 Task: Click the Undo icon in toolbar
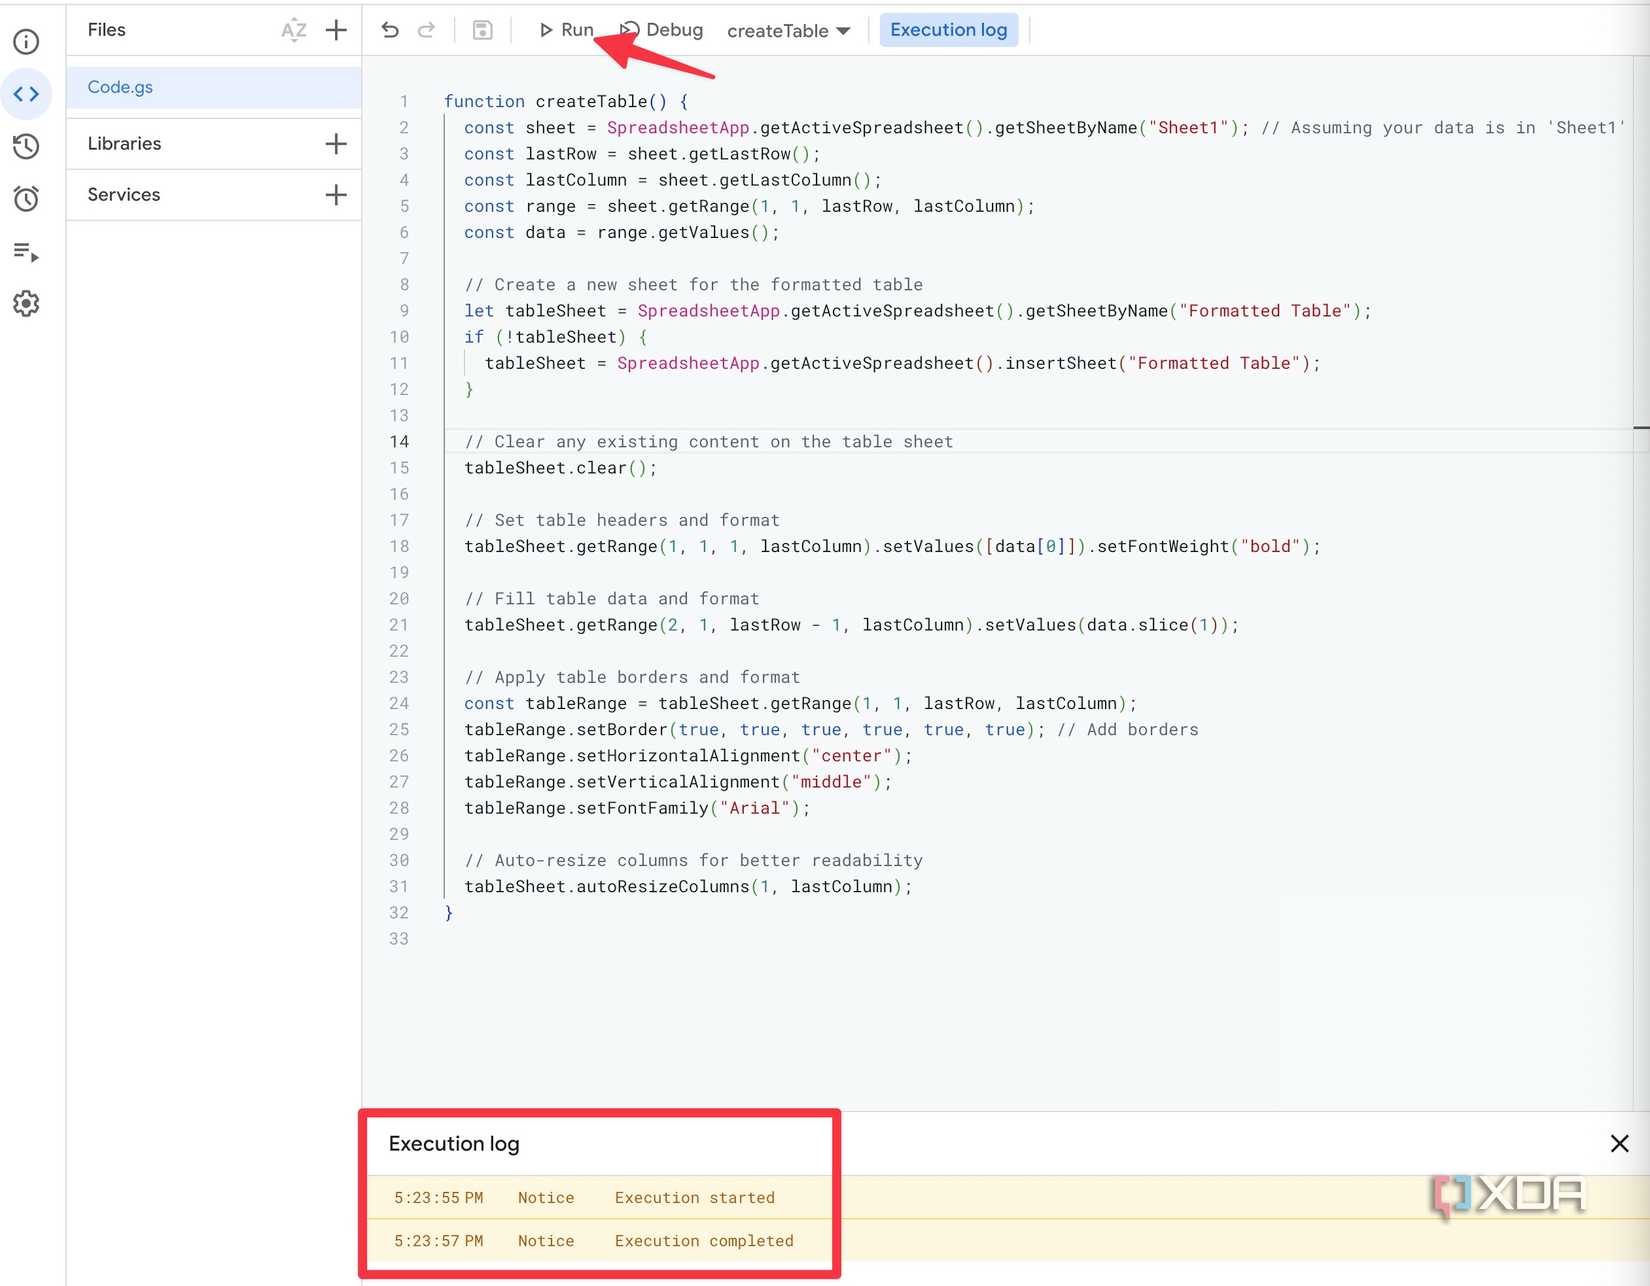tap(389, 30)
